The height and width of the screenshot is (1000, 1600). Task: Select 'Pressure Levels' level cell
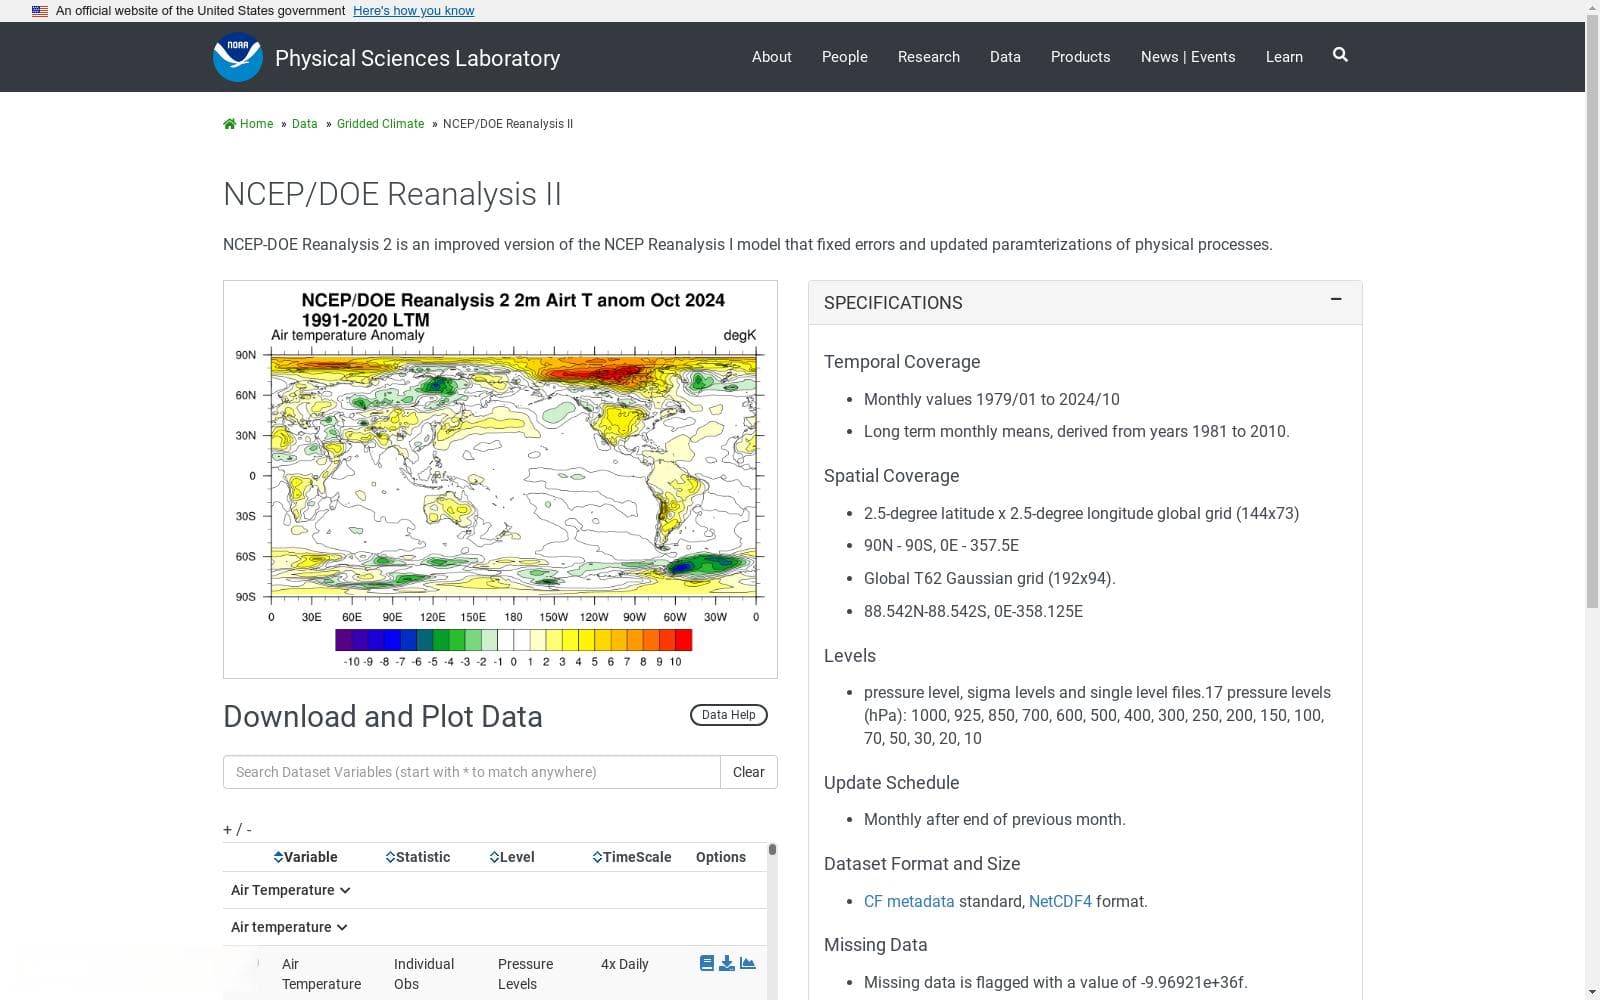click(x=525, y=974)
